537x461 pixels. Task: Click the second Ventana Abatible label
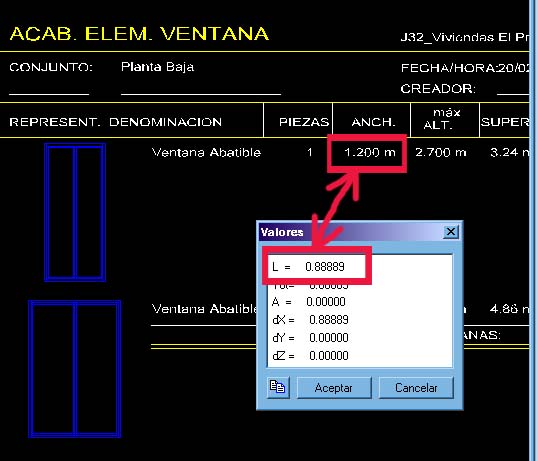(204, 309)
